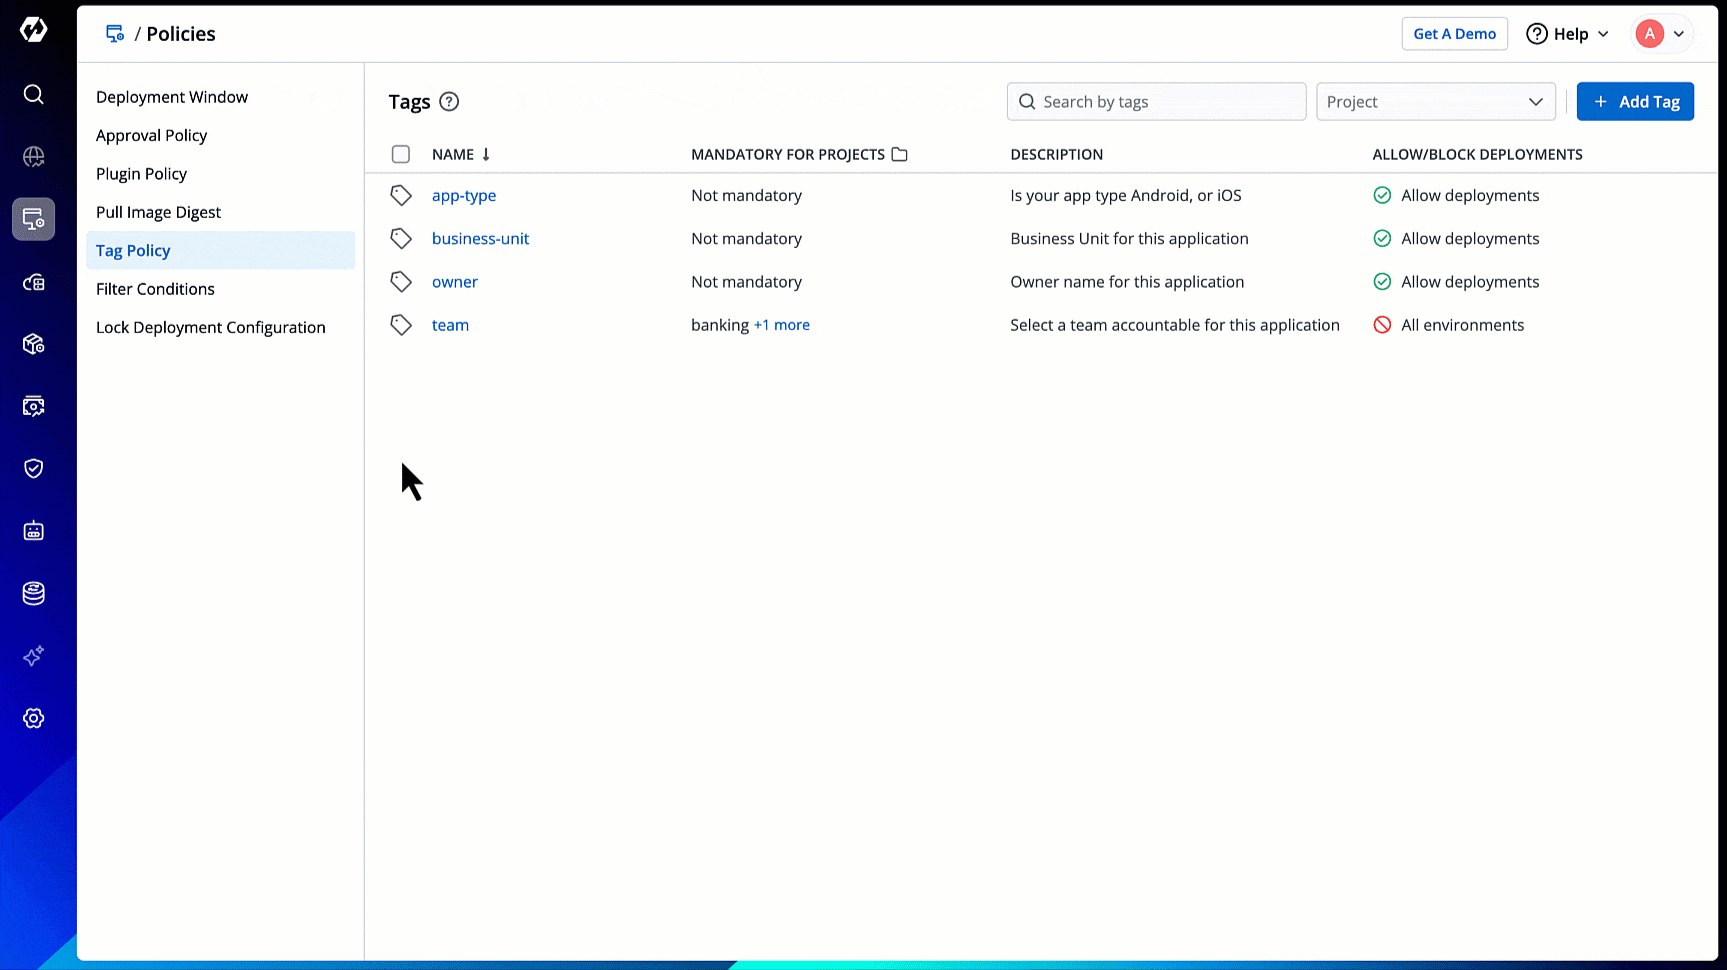
Task: Toggle the select-all checkbox in table header
Action: (401, 154)
